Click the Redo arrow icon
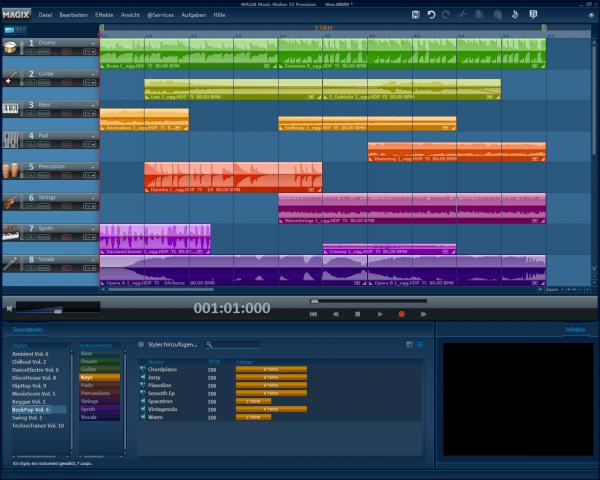The width and height of the screenshot is (600, 480). [446, 15]
